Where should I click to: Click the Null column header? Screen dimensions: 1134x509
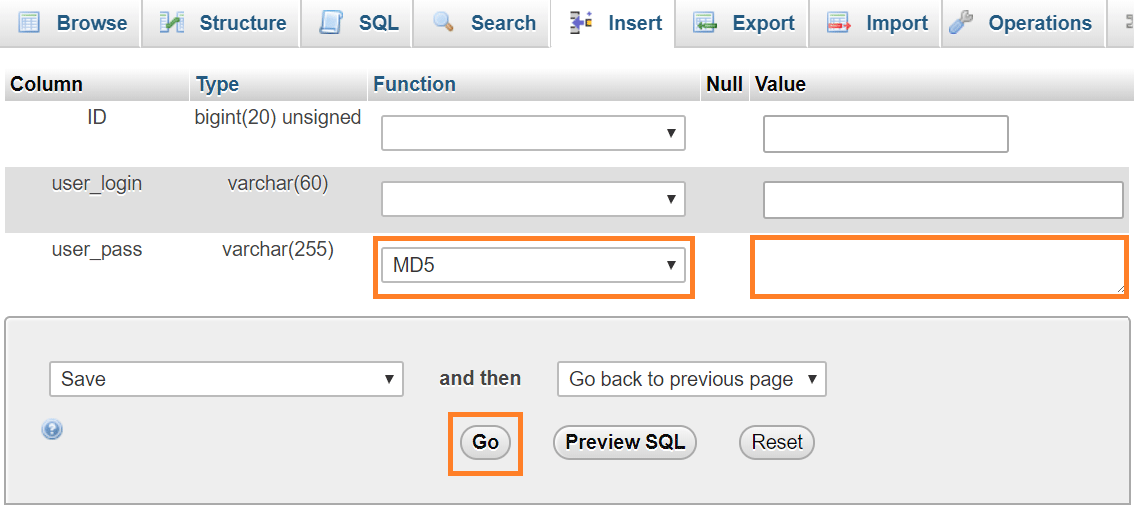coord(725,85)
